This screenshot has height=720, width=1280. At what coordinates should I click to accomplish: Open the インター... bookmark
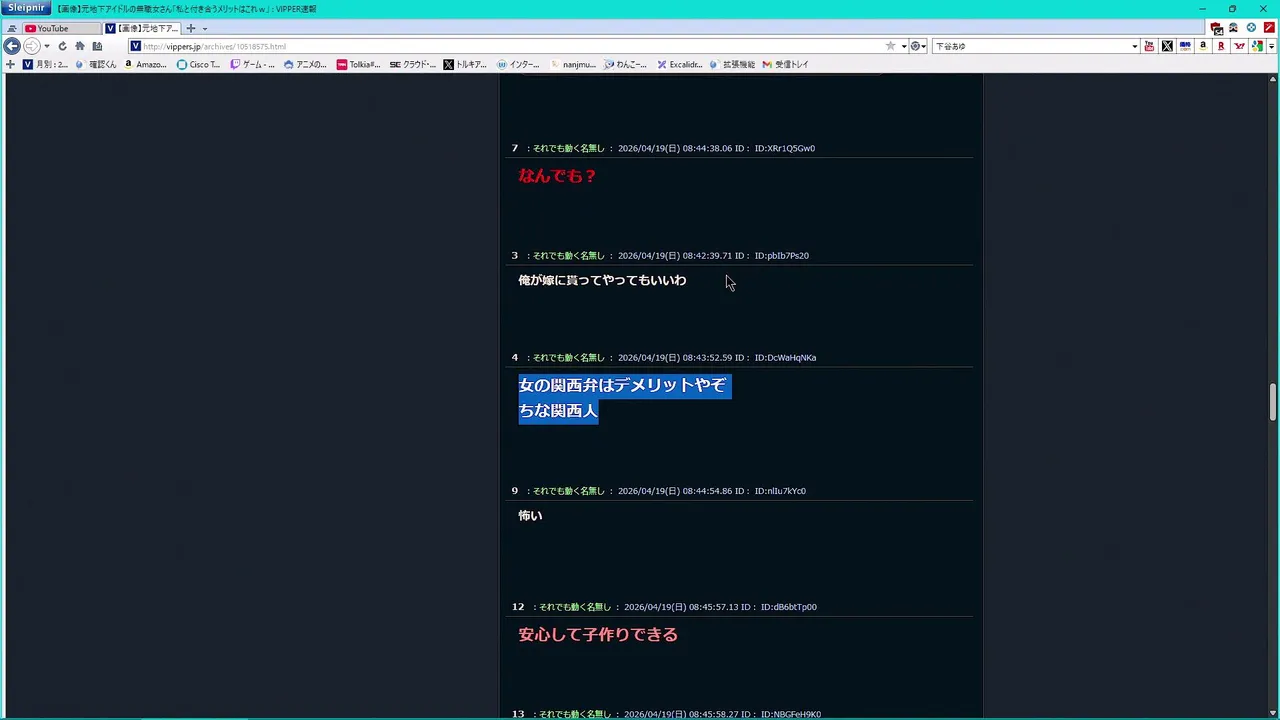pos(518,64)
